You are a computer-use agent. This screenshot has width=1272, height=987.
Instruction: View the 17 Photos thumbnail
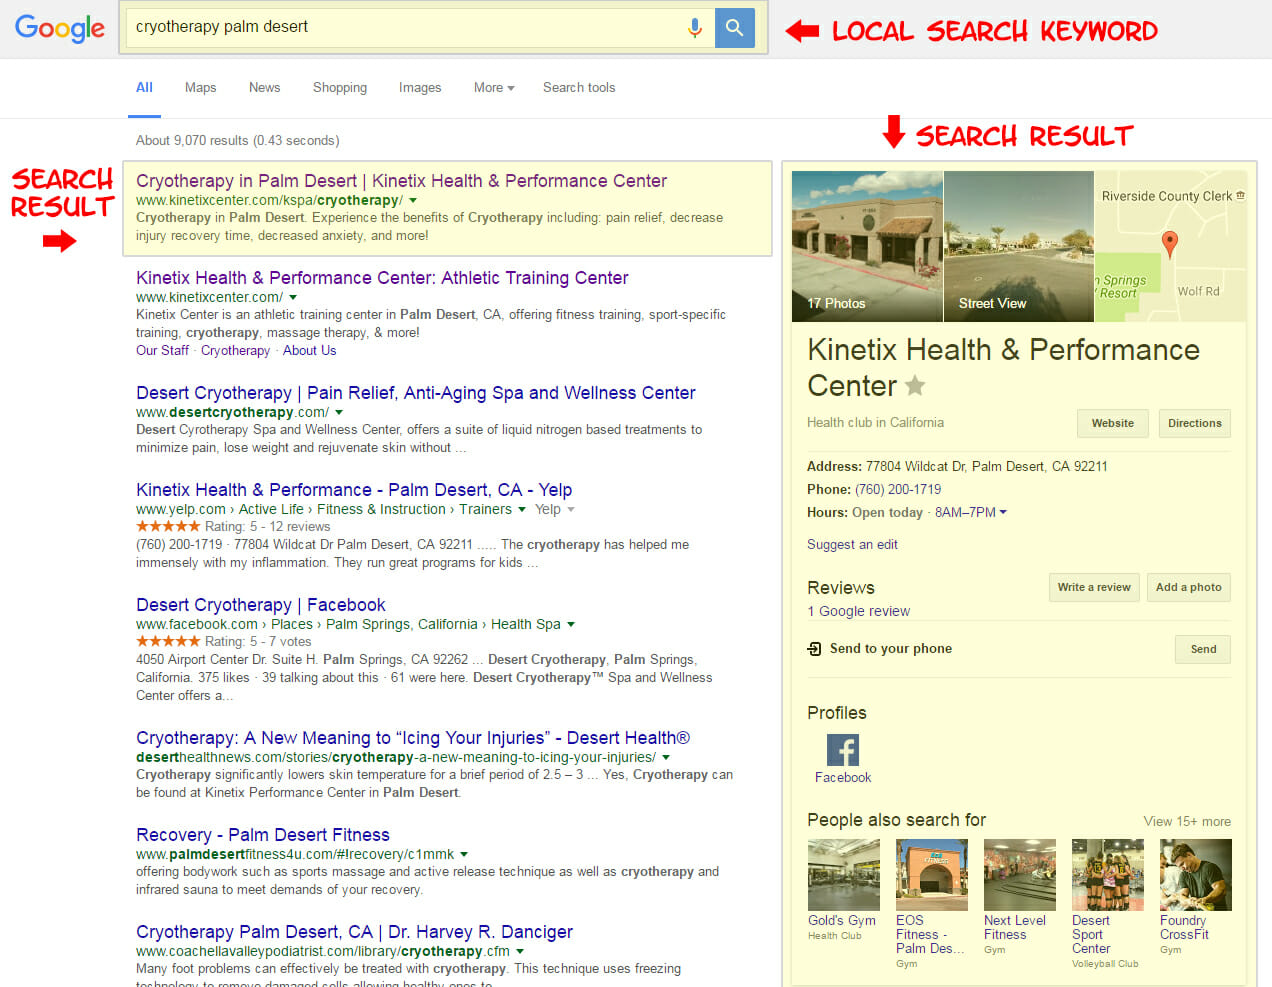pyautogui.click(x=867, y=246)
